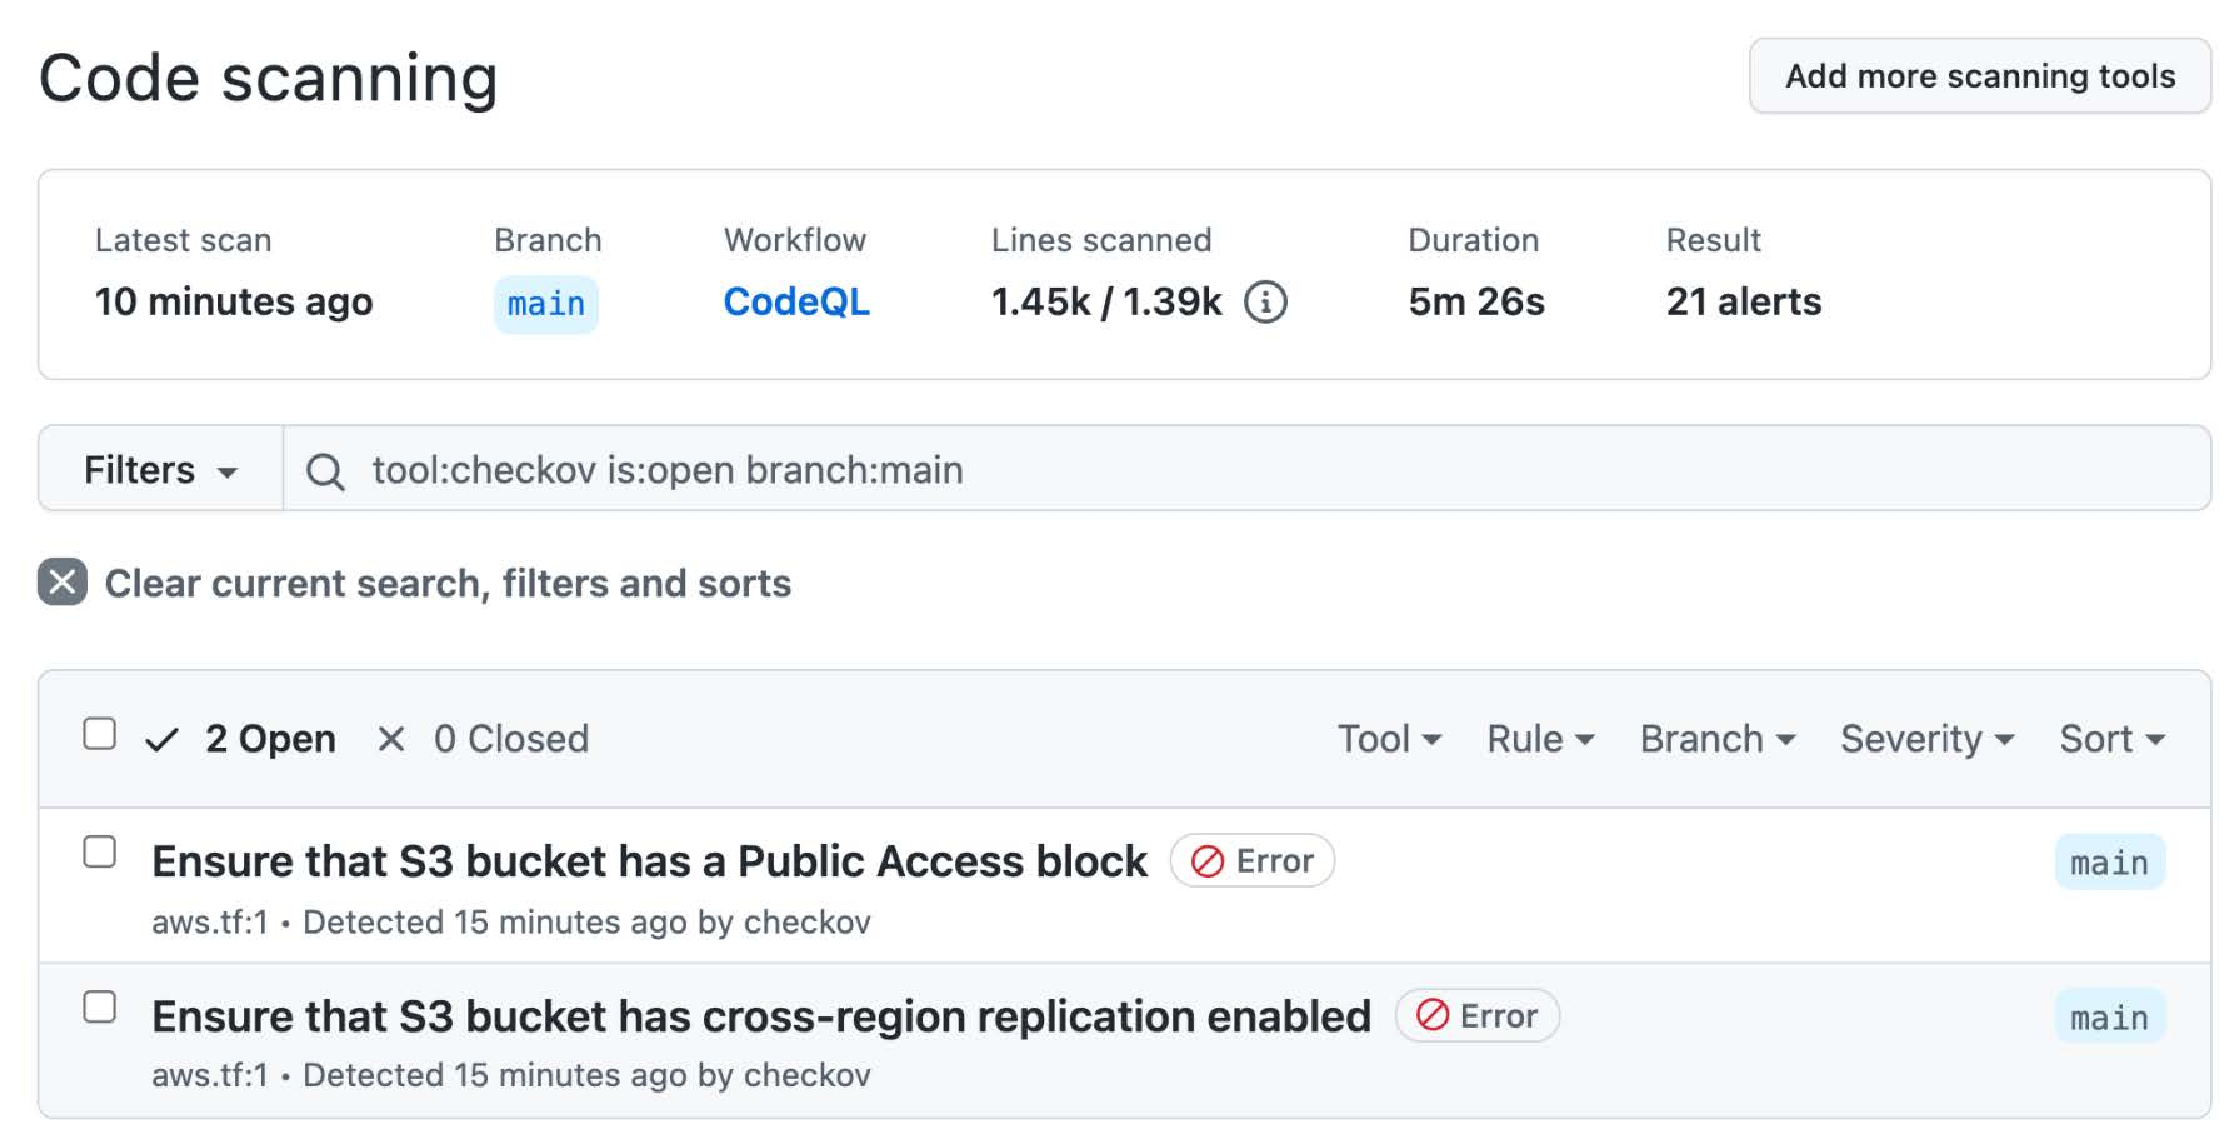Click Add more scanning tools button
The height and width of the screenshot is (1138, 2236).
click(x=1980, y=76)
